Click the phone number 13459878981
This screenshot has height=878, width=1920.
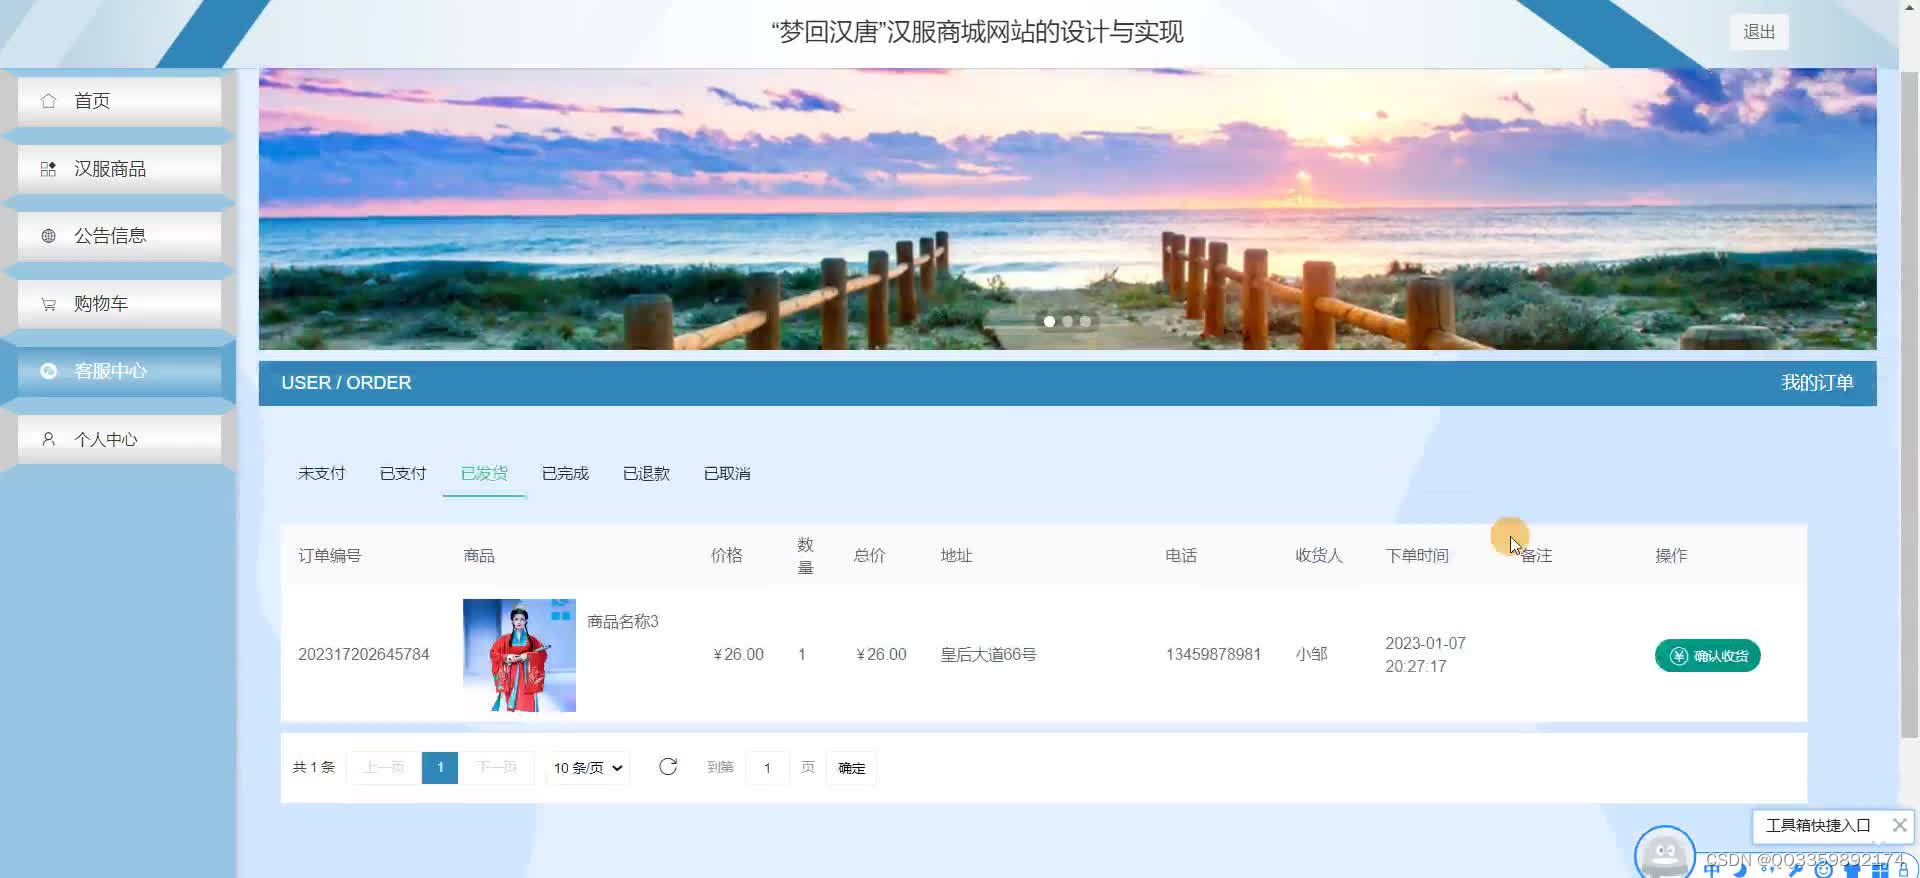click(1213, 654)
